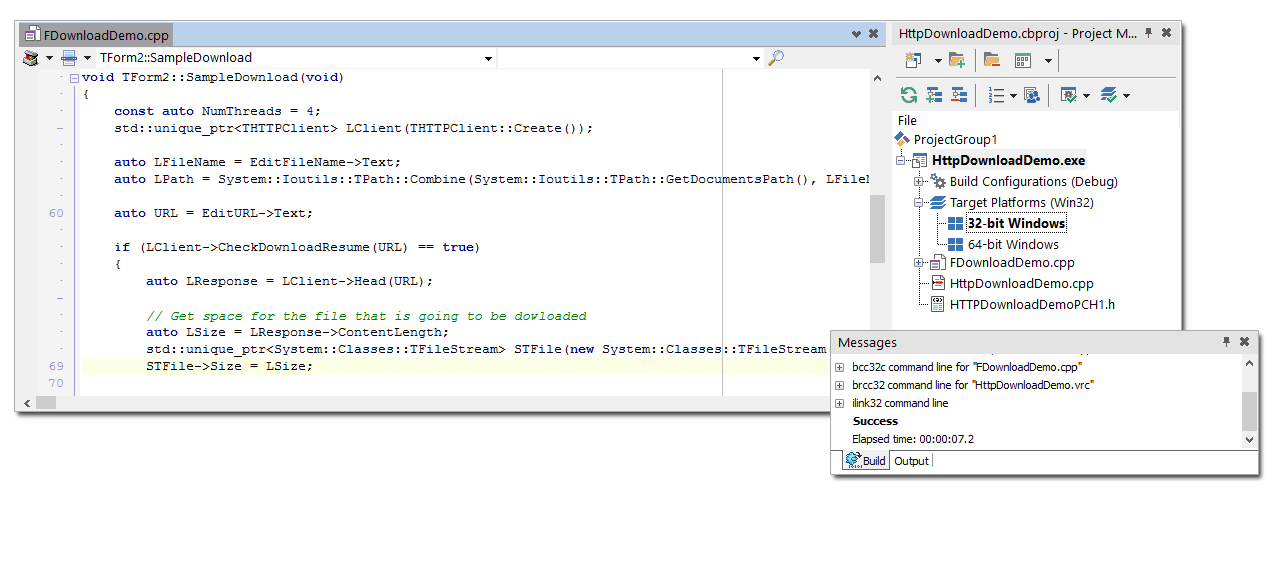Open the empty methods combo box dropdown
1283x561 pixels.
tap(756, 59)
